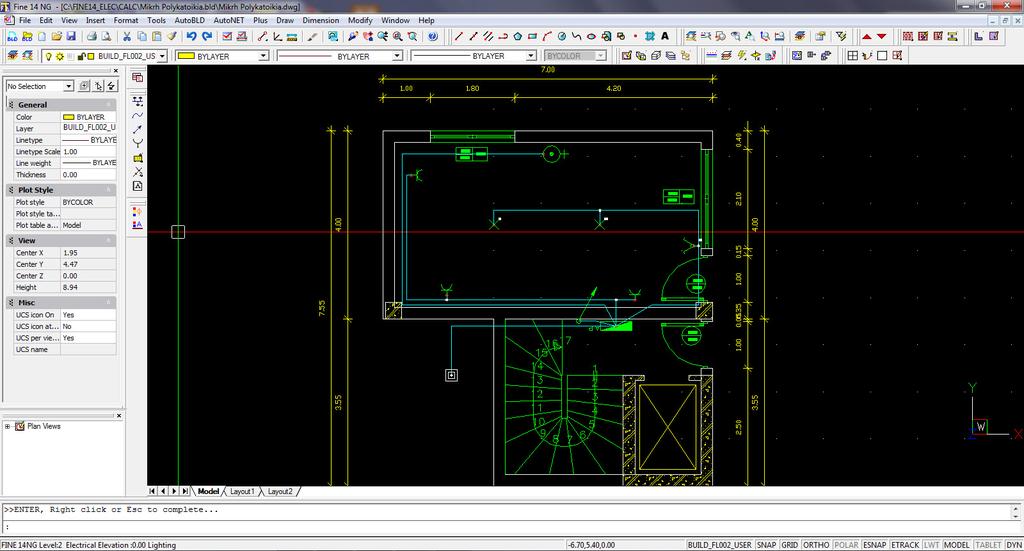This screenshot has width=1024, height=551.
Task: Open the AutoBLD menu
Action: coord(189,20)
